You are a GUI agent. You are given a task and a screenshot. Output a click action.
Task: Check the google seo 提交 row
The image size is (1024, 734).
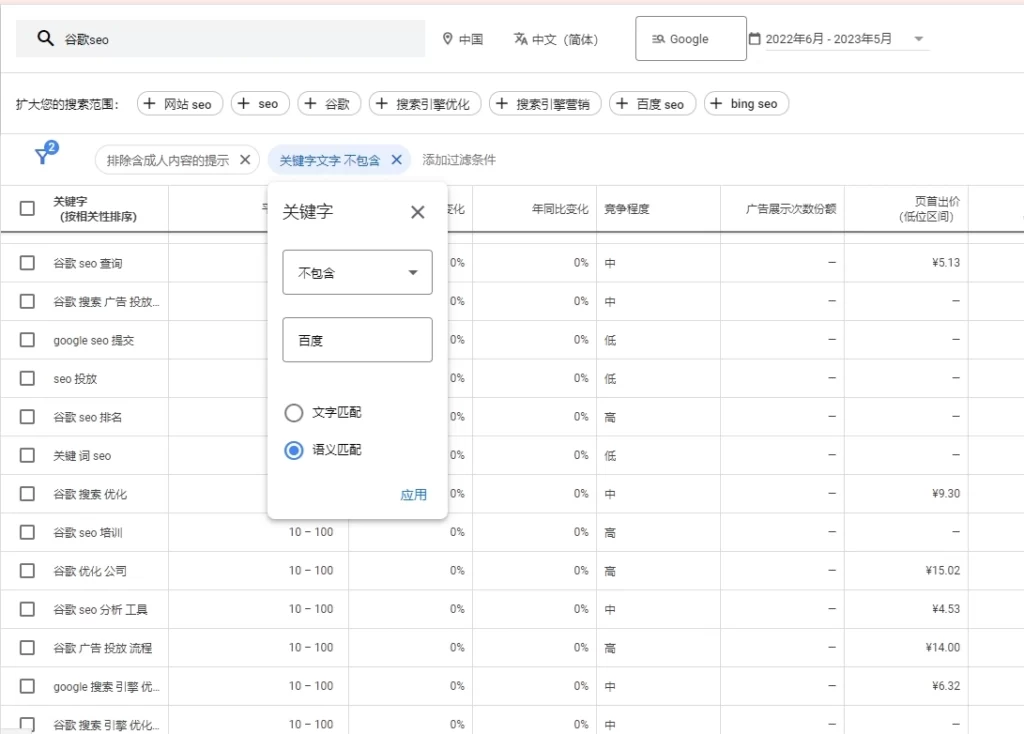27,340
